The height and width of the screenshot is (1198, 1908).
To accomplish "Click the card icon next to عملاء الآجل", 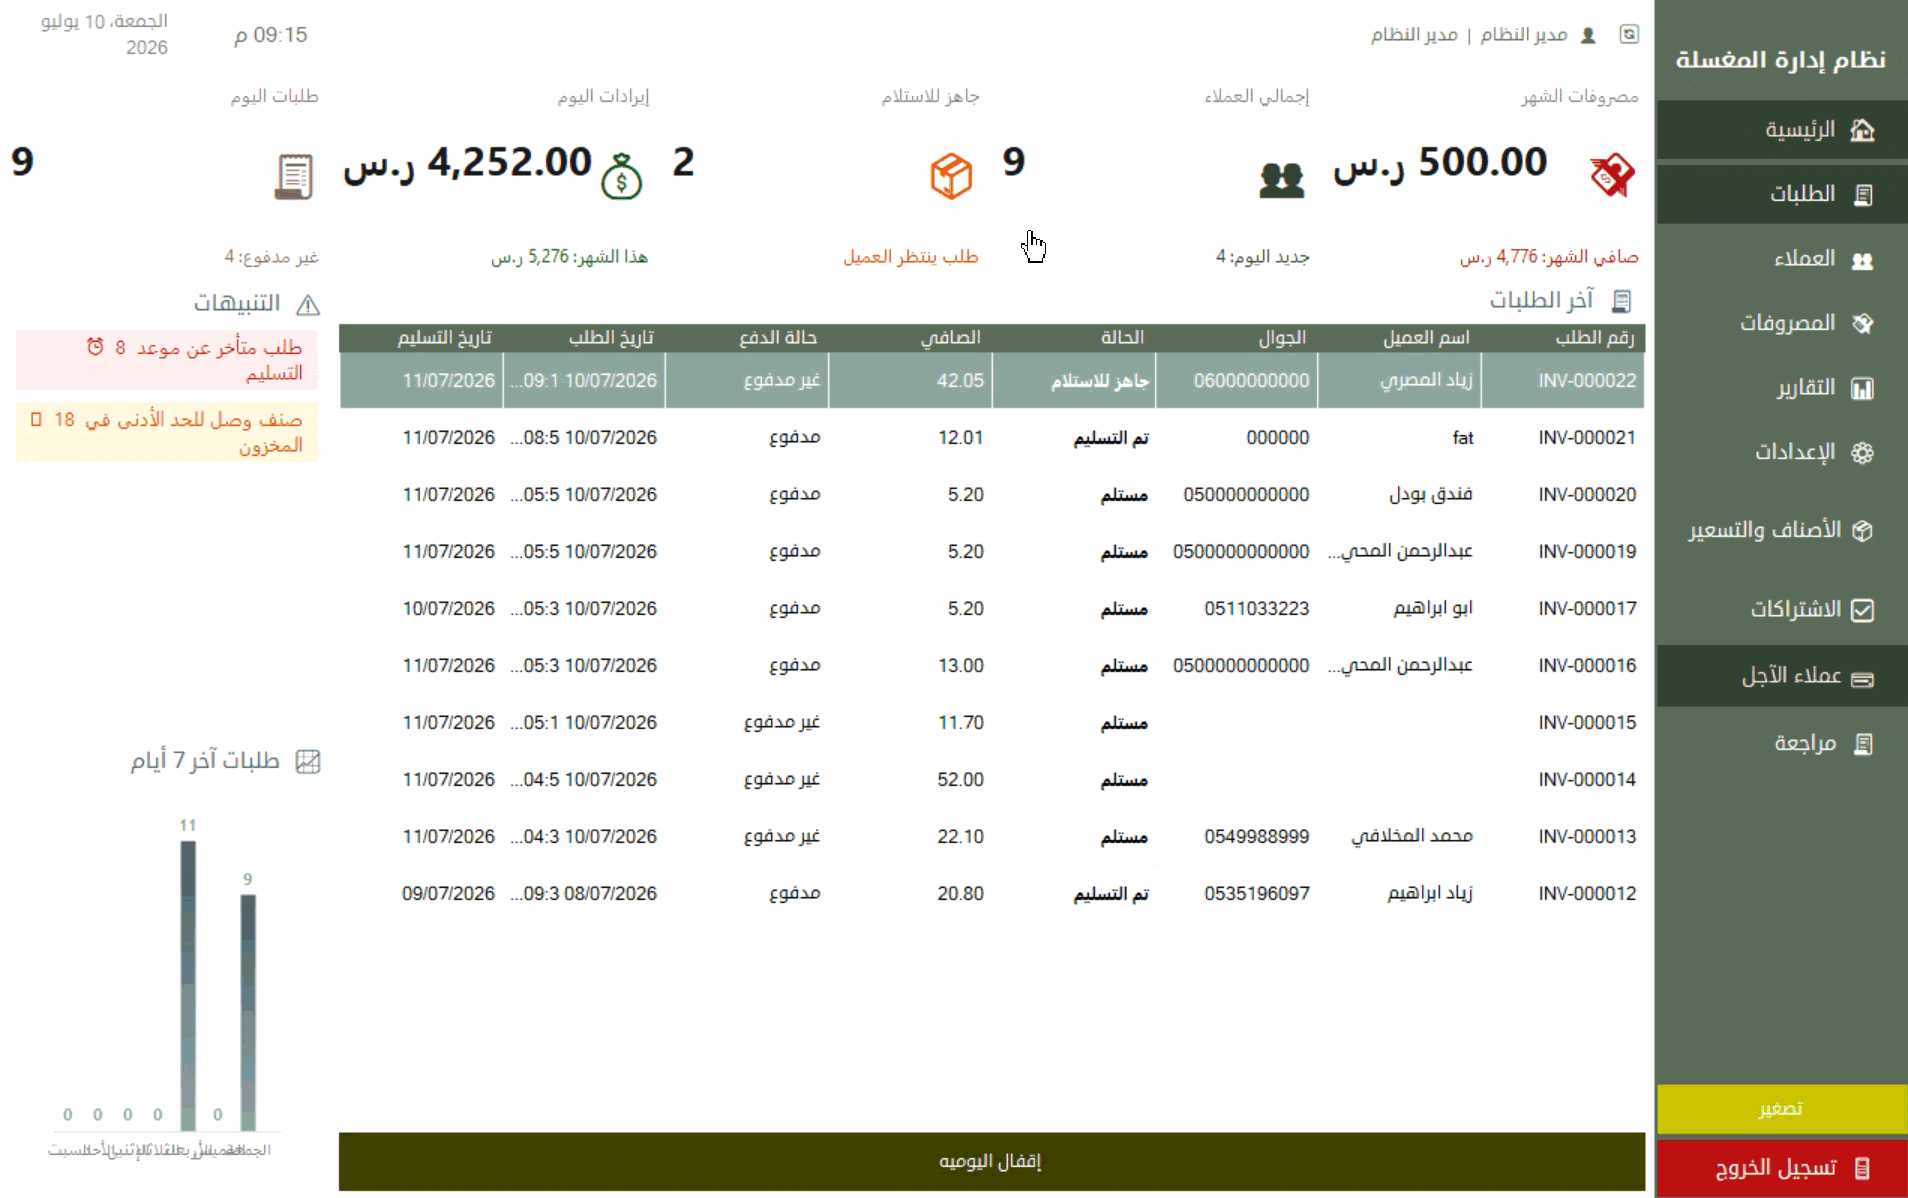I will pos(1862,679).
